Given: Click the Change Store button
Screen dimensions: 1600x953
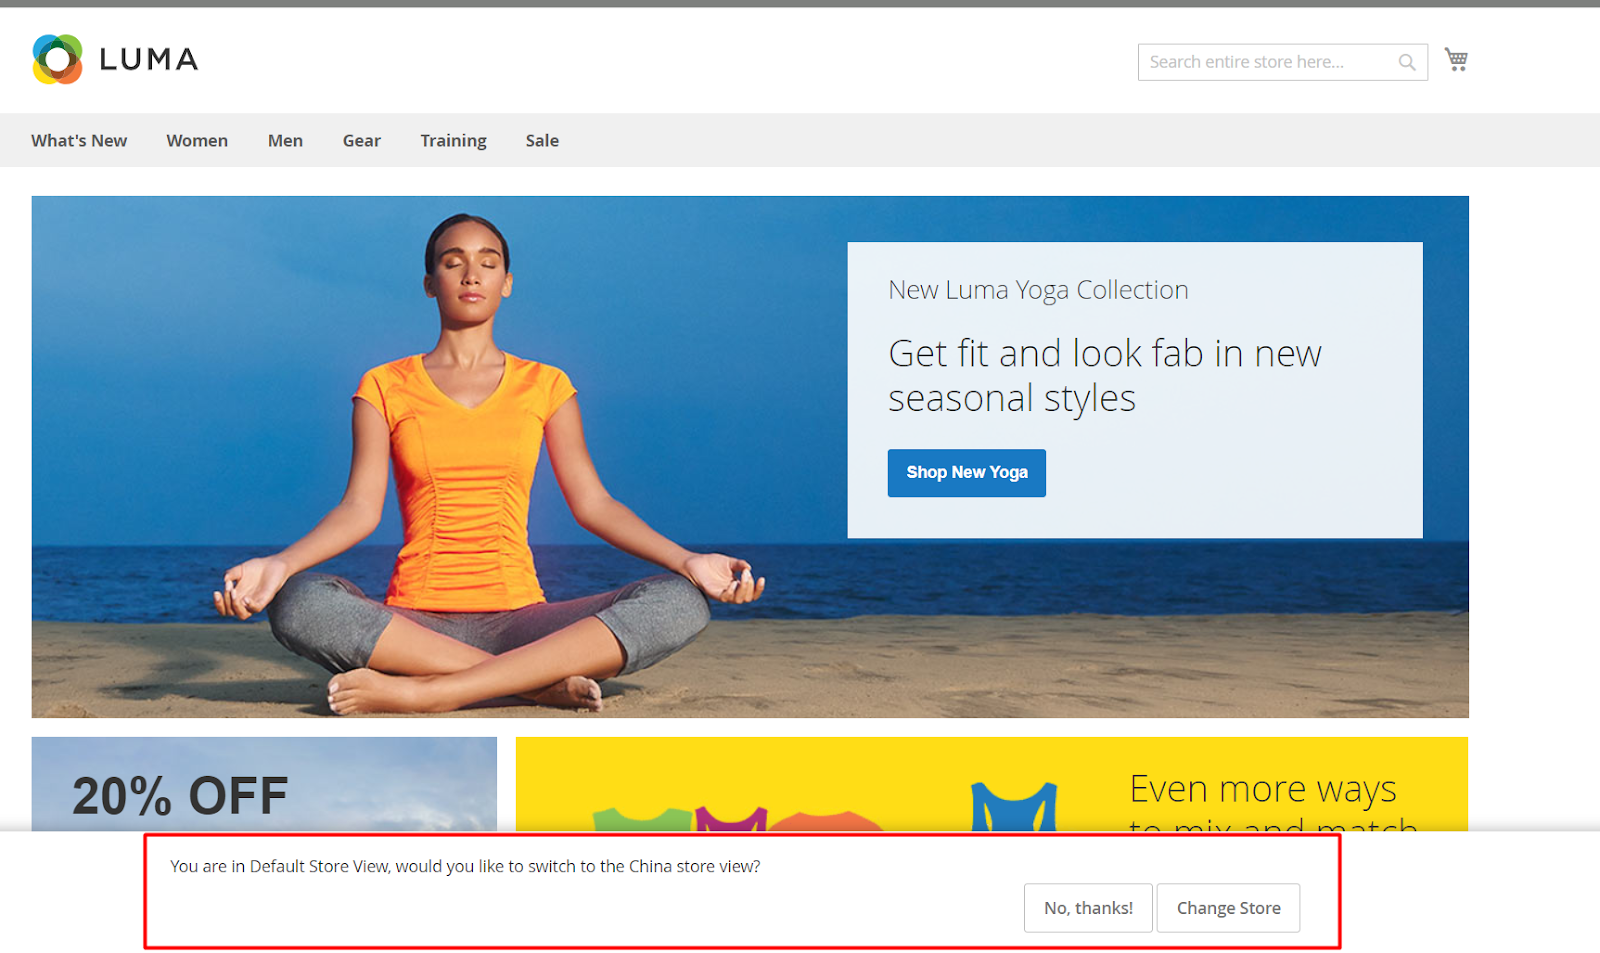Looking at the screenshot, I should pos(1228,908).
